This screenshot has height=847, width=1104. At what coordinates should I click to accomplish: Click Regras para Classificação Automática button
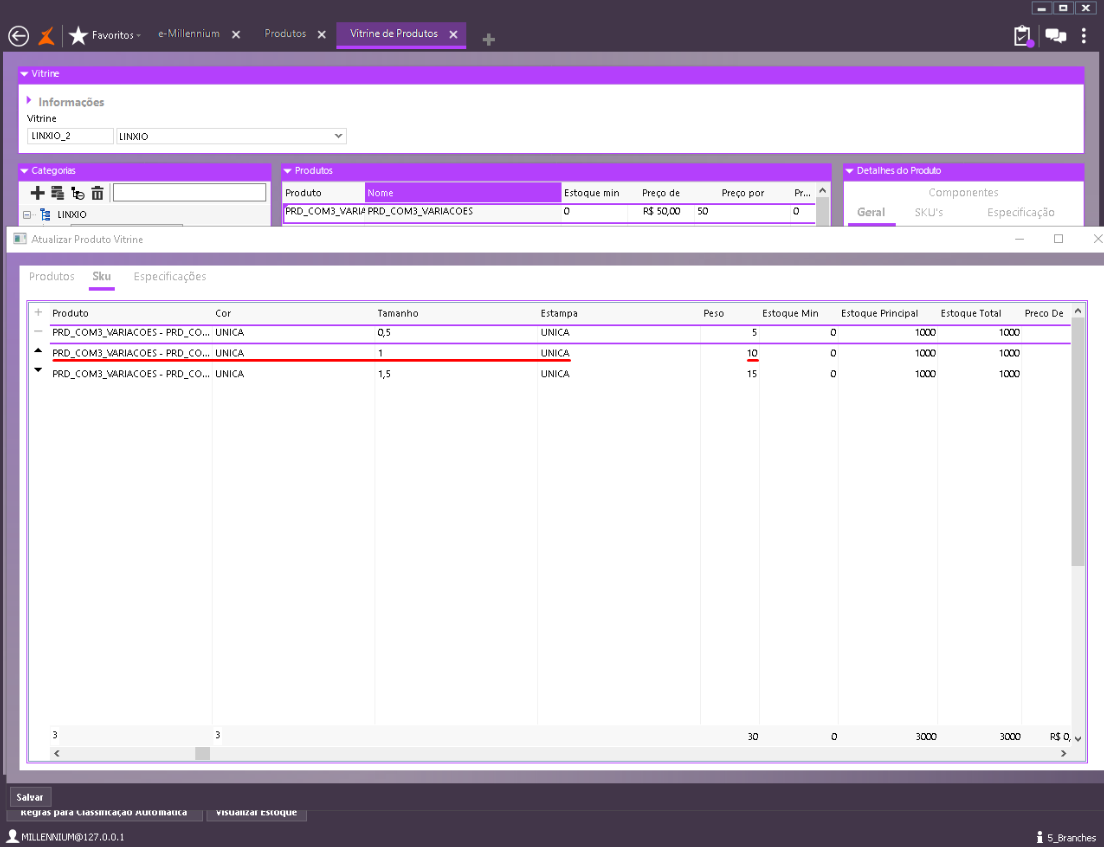[104, 813]
